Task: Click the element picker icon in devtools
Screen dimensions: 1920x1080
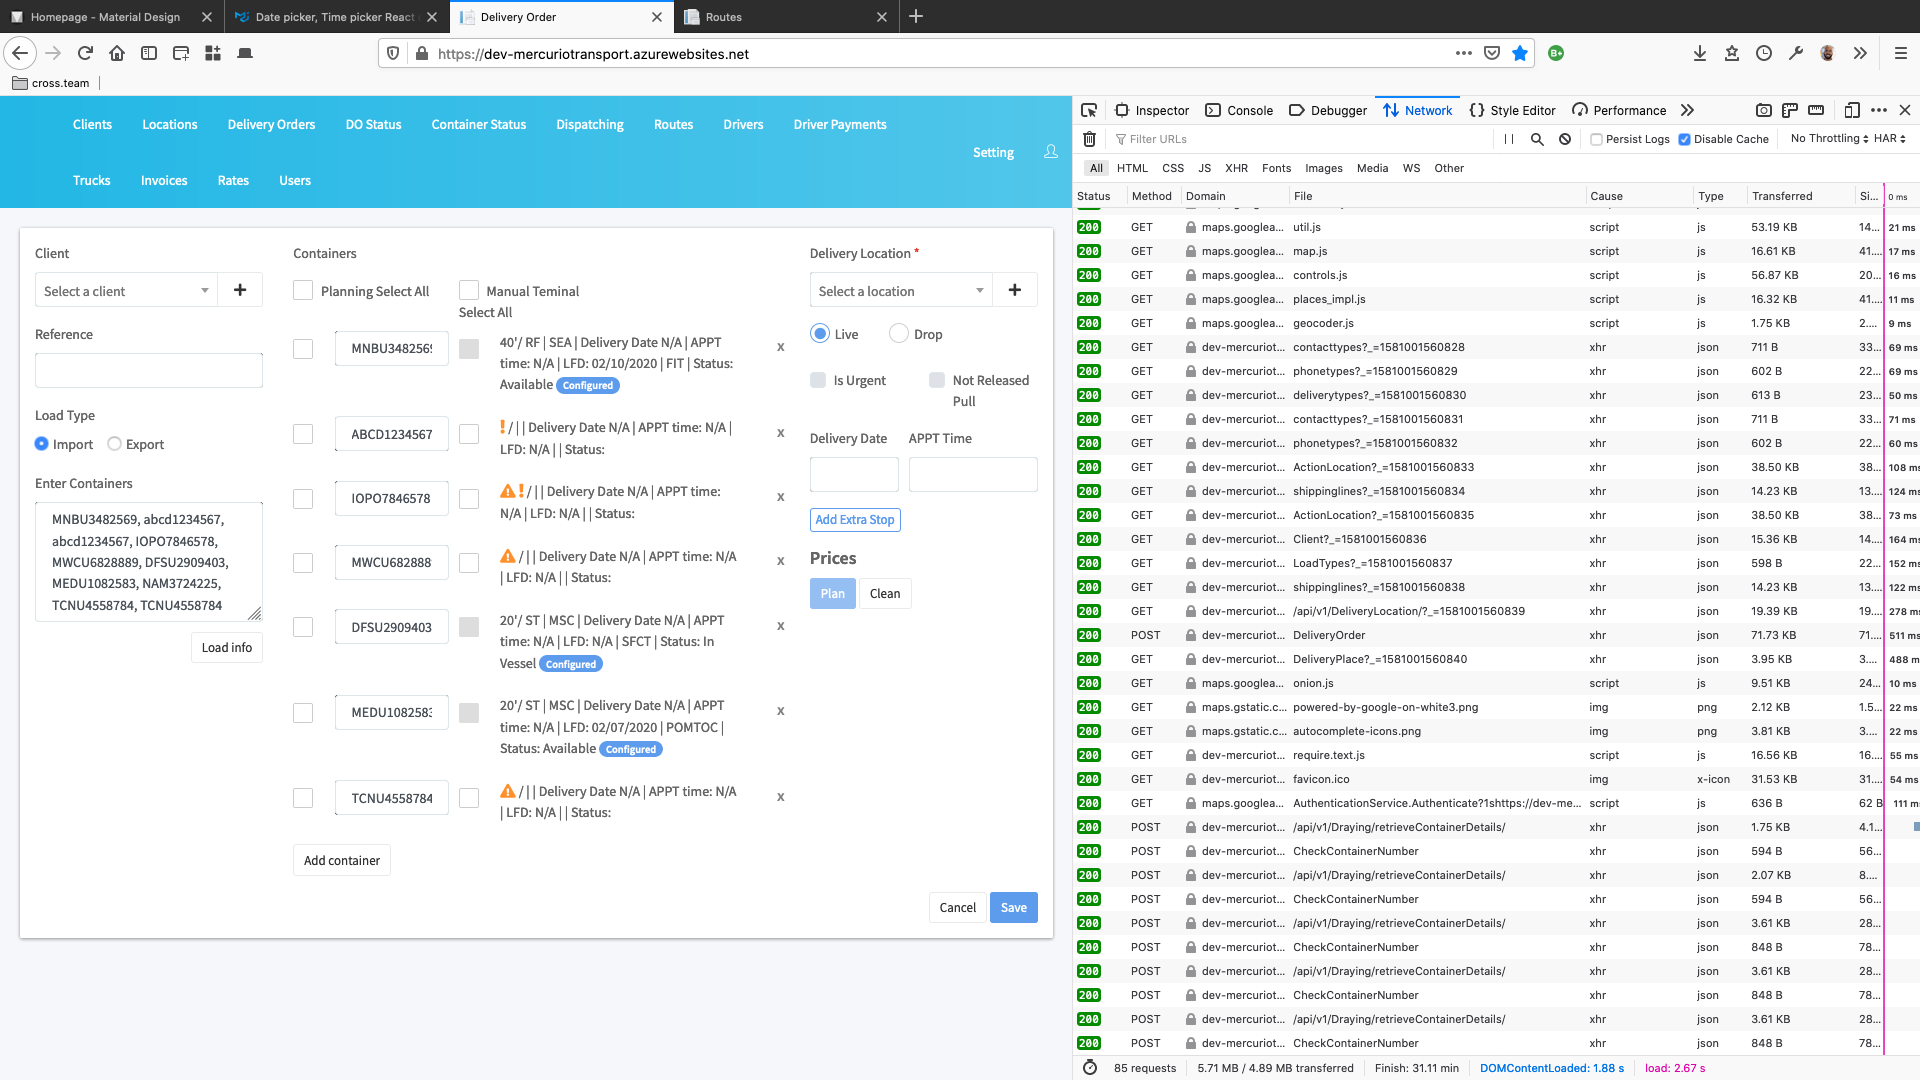Action: (x=1089, y=110)
